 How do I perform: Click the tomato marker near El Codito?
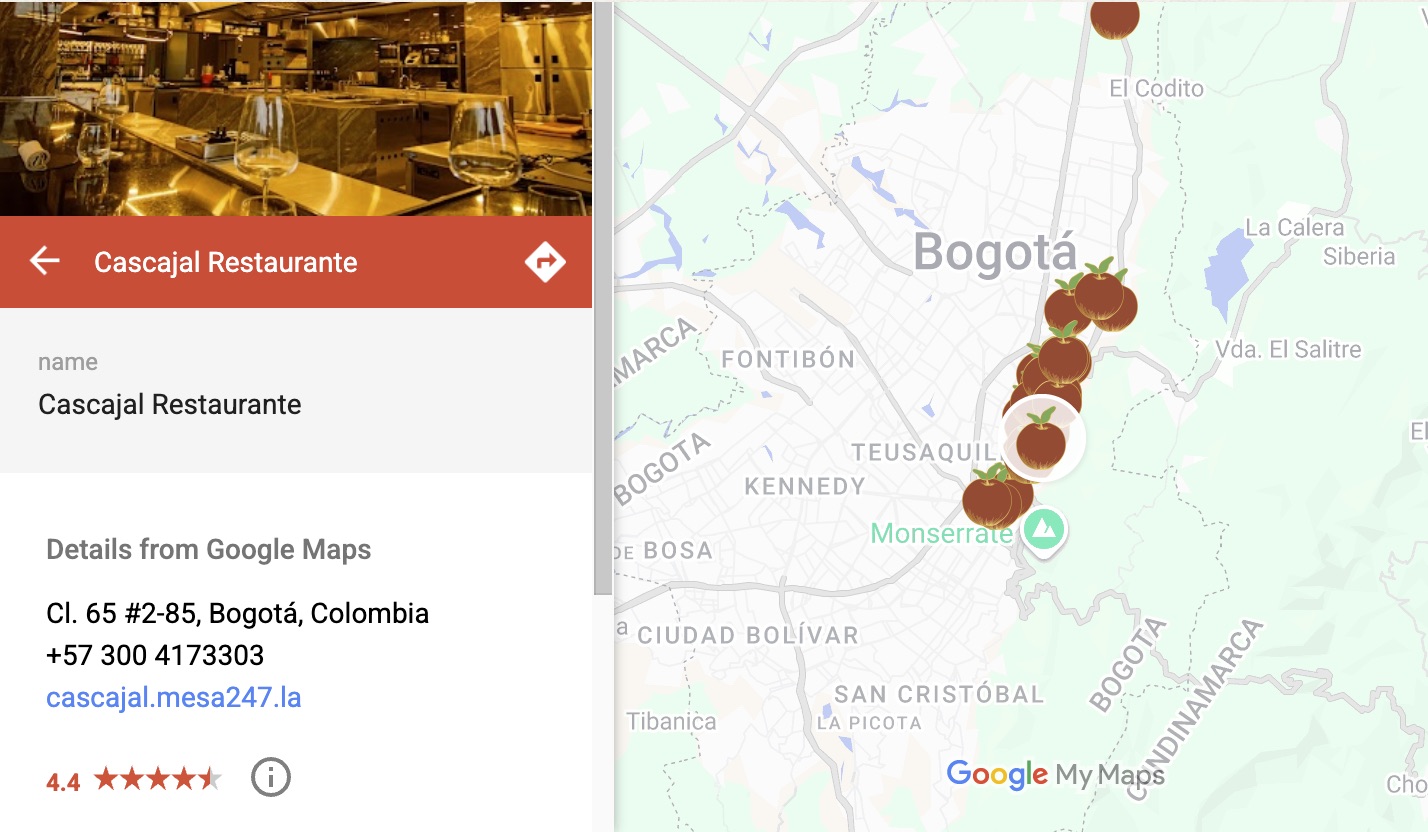[1114, 17]
